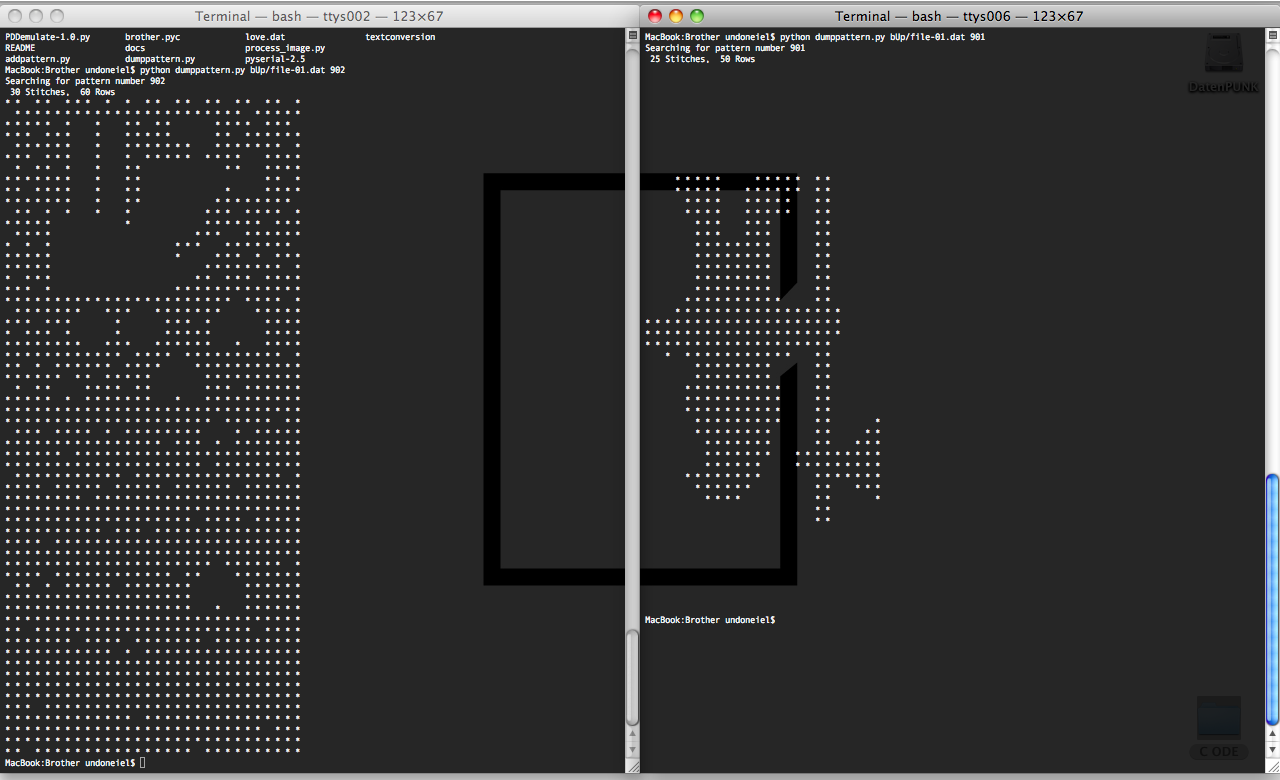The height and width of the screenshot is (780, 1280).
Task: Zoom the ttys006 Terminal window
Action: (x=697, y=16)
